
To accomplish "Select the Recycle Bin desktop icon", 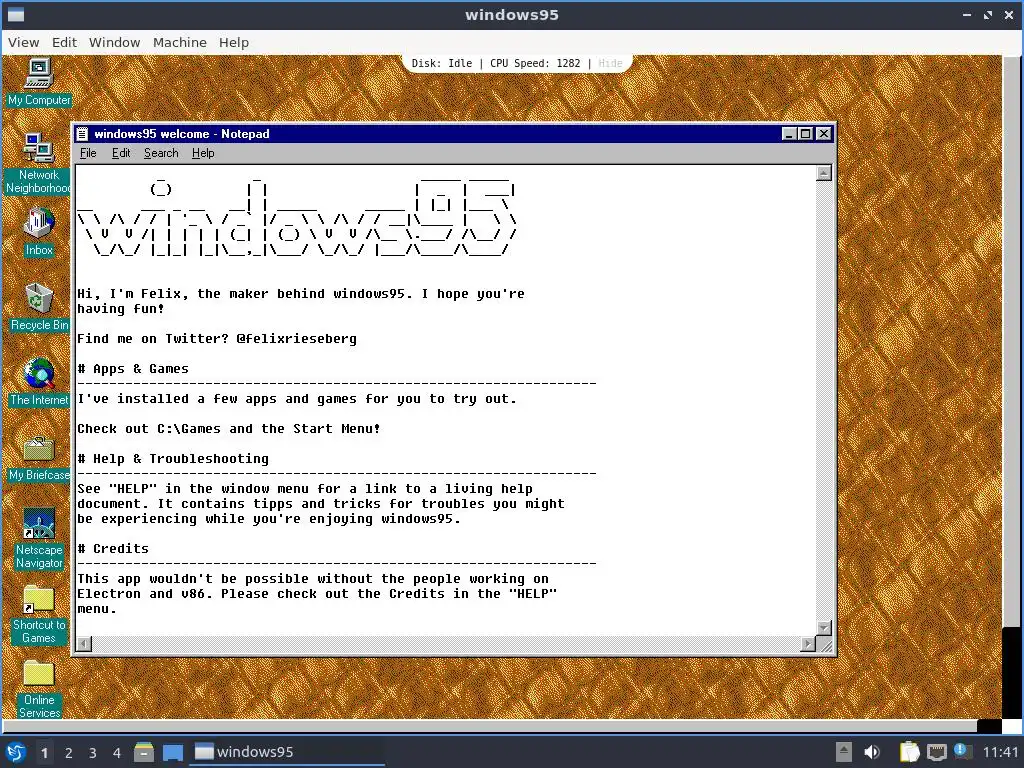I will coord(39,307).
